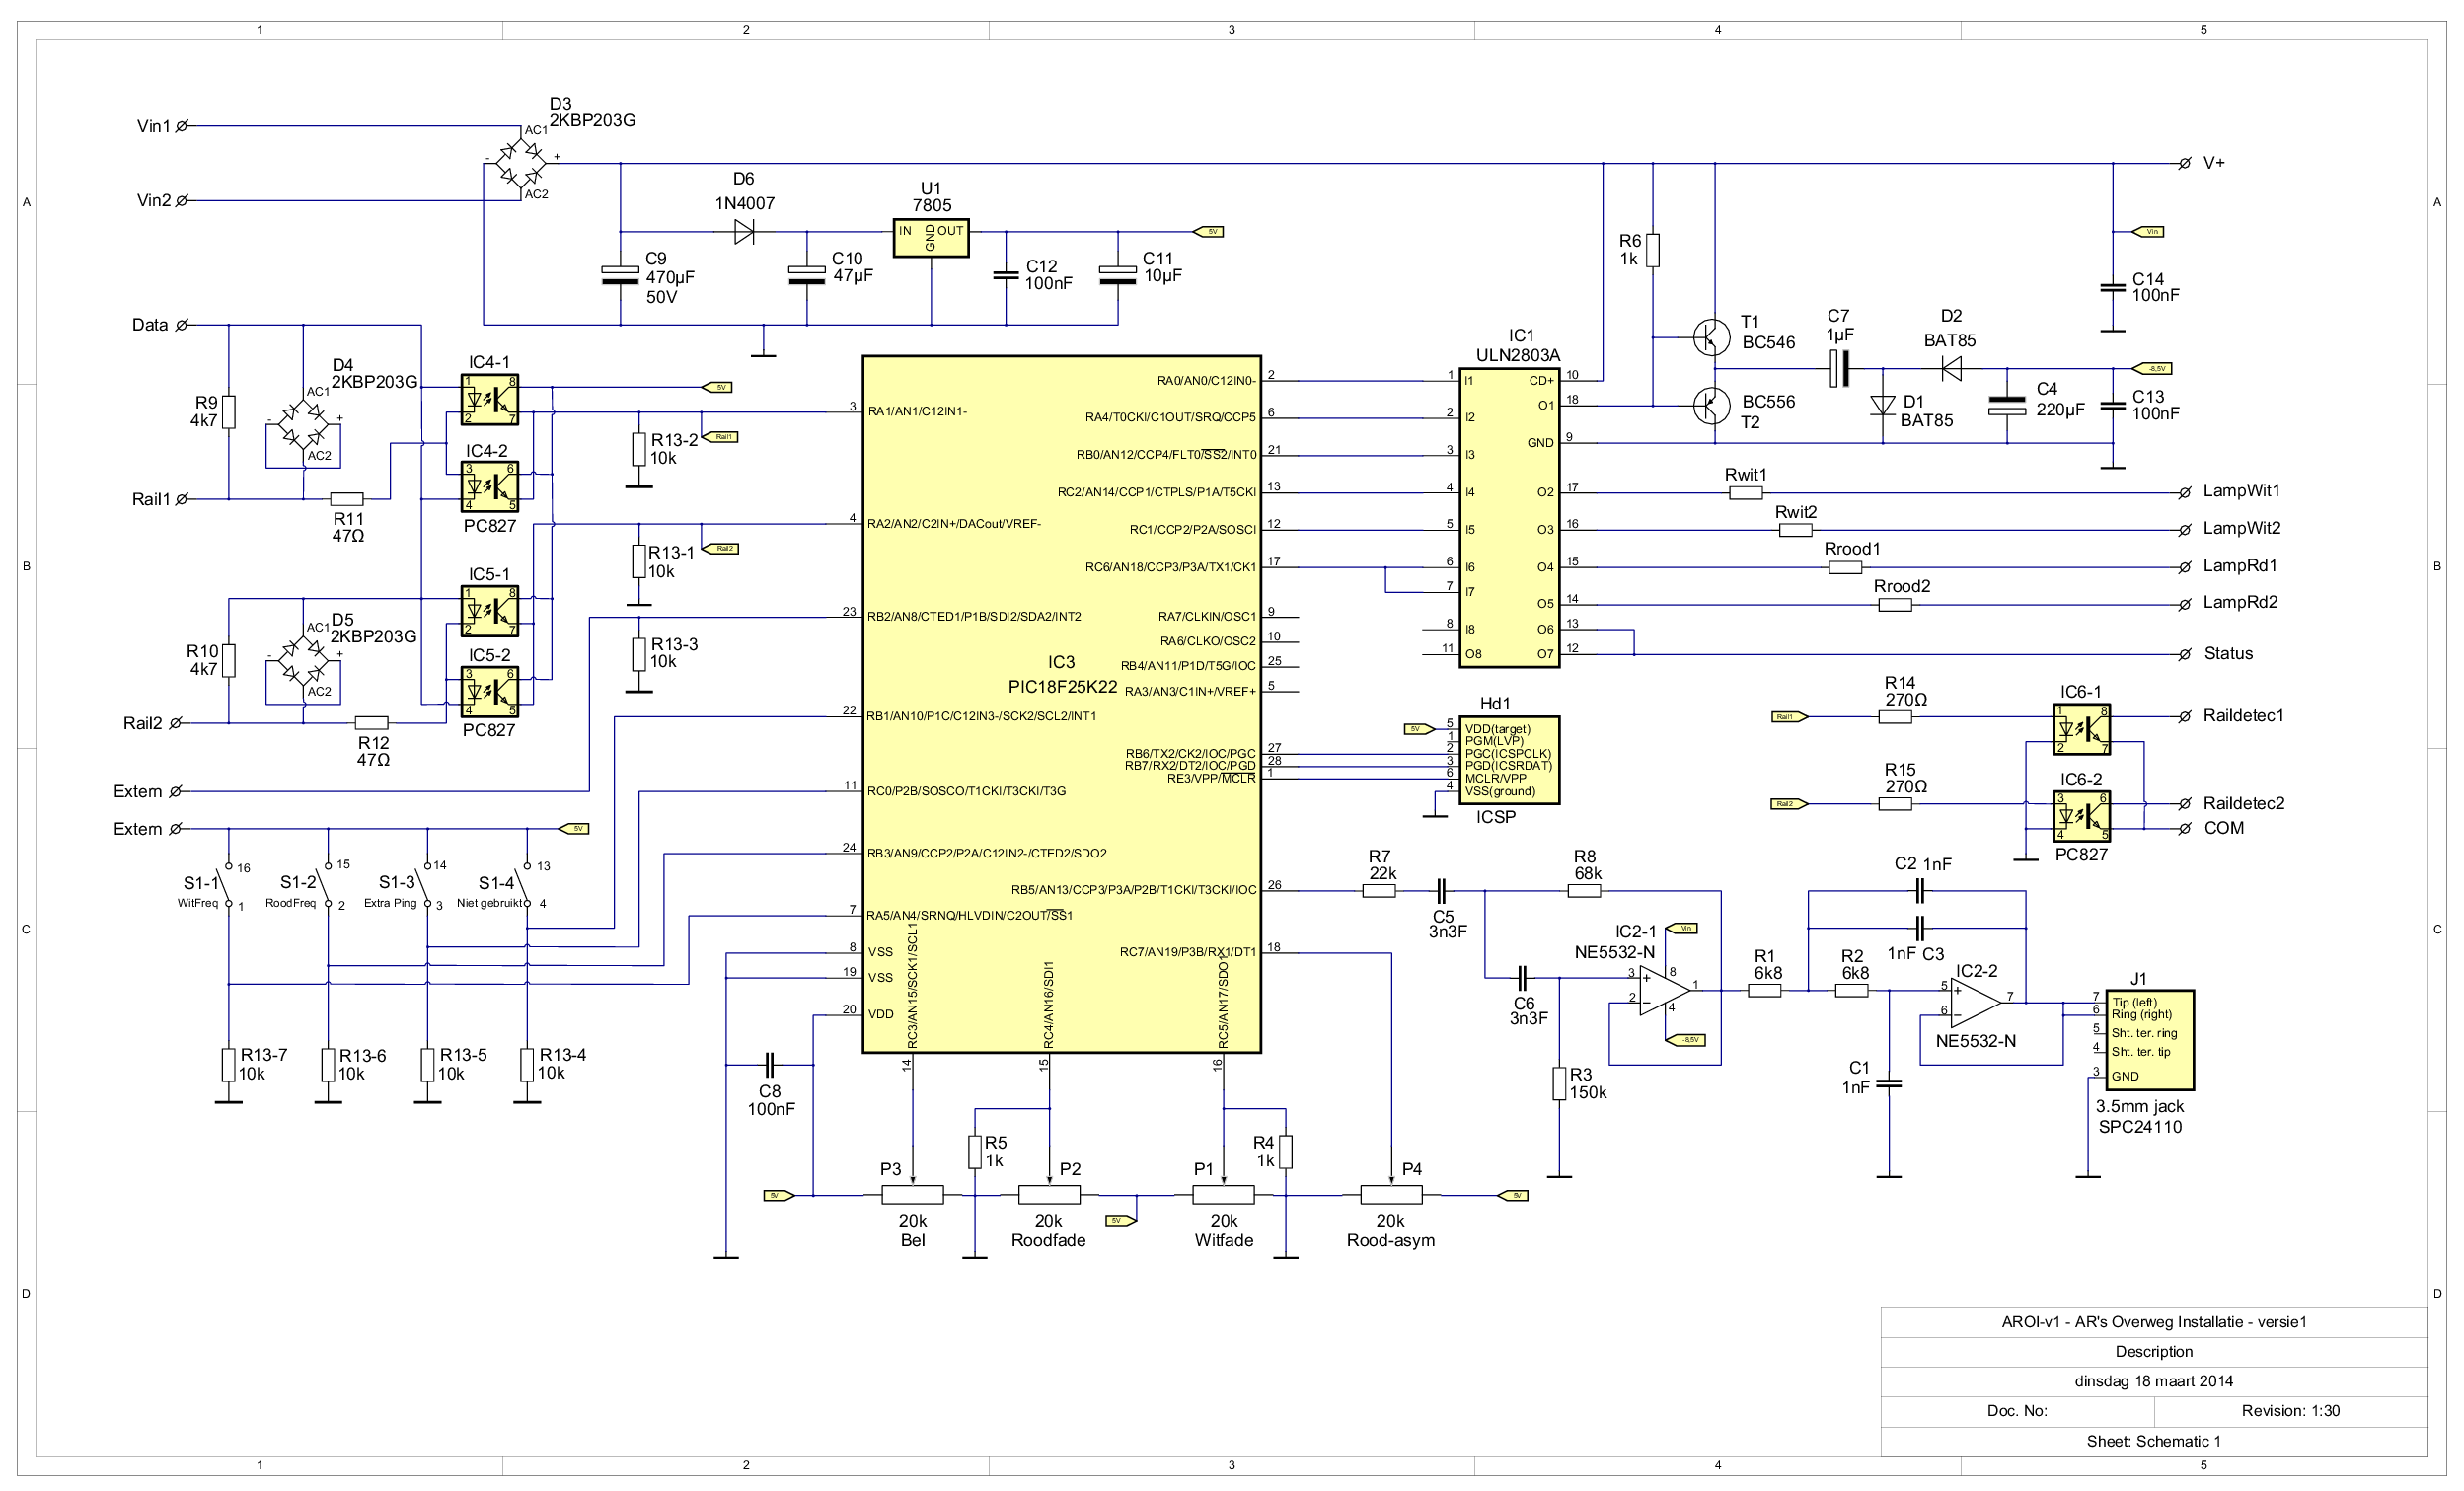Select the J1 3.5mm jack connector
Image resolution: width=2464 pixels, height=1491 pixels.
click(2149, 1040)
